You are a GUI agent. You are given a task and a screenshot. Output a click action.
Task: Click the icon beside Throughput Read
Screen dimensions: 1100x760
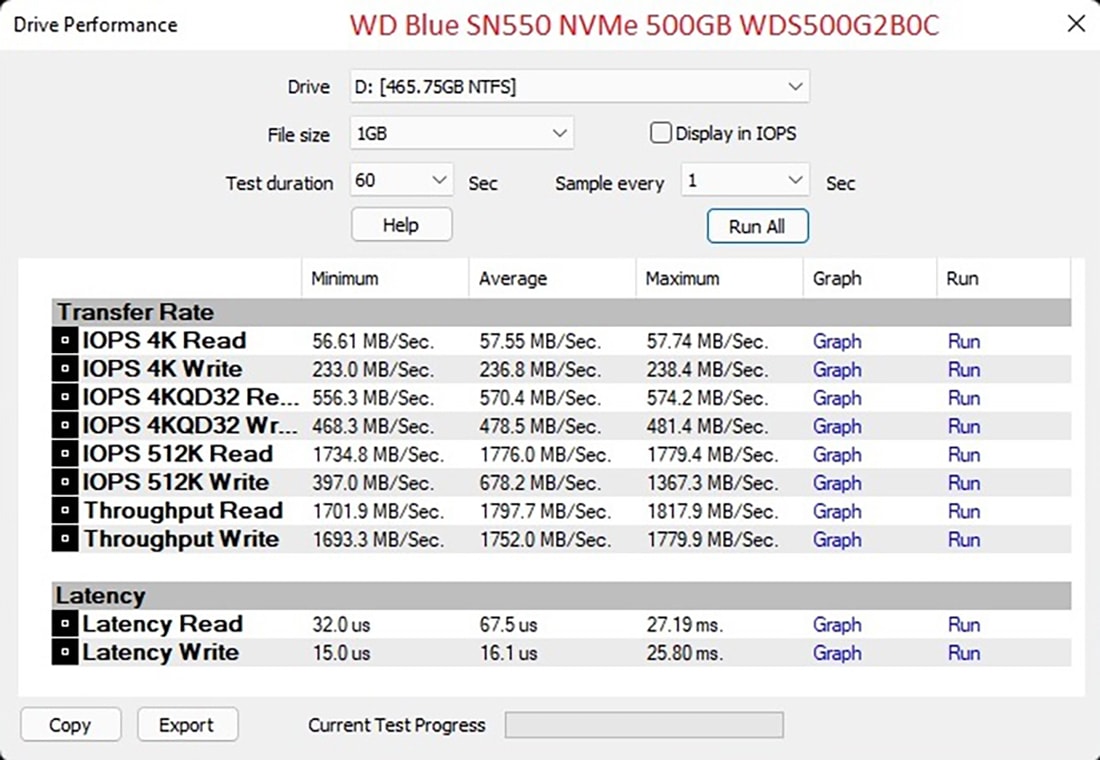(x=64, y=511)
